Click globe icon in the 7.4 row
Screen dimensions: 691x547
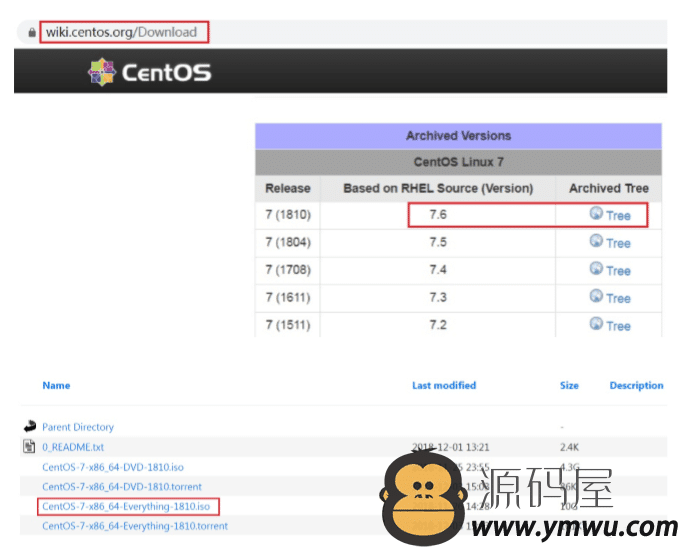596,268
